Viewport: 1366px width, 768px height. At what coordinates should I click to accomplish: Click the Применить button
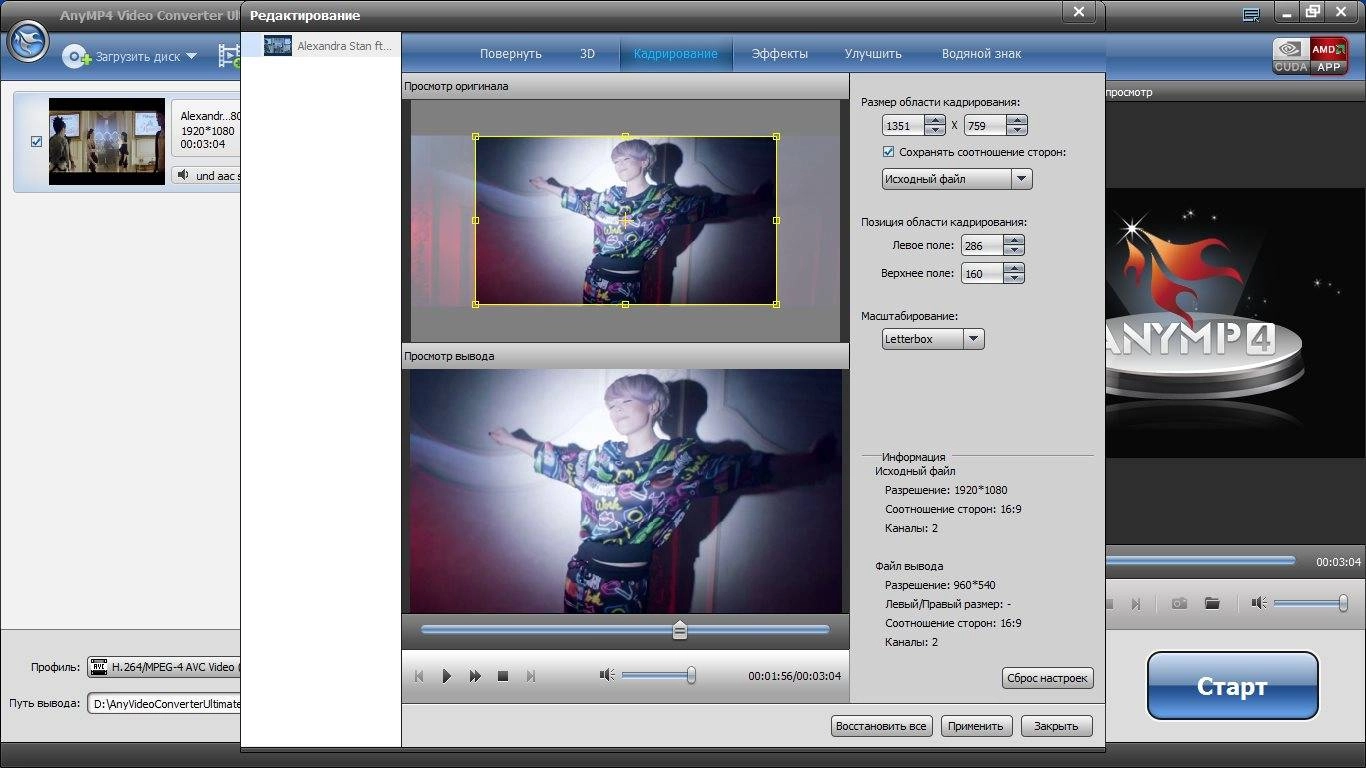pyautogui.click(x=977, y=726)
